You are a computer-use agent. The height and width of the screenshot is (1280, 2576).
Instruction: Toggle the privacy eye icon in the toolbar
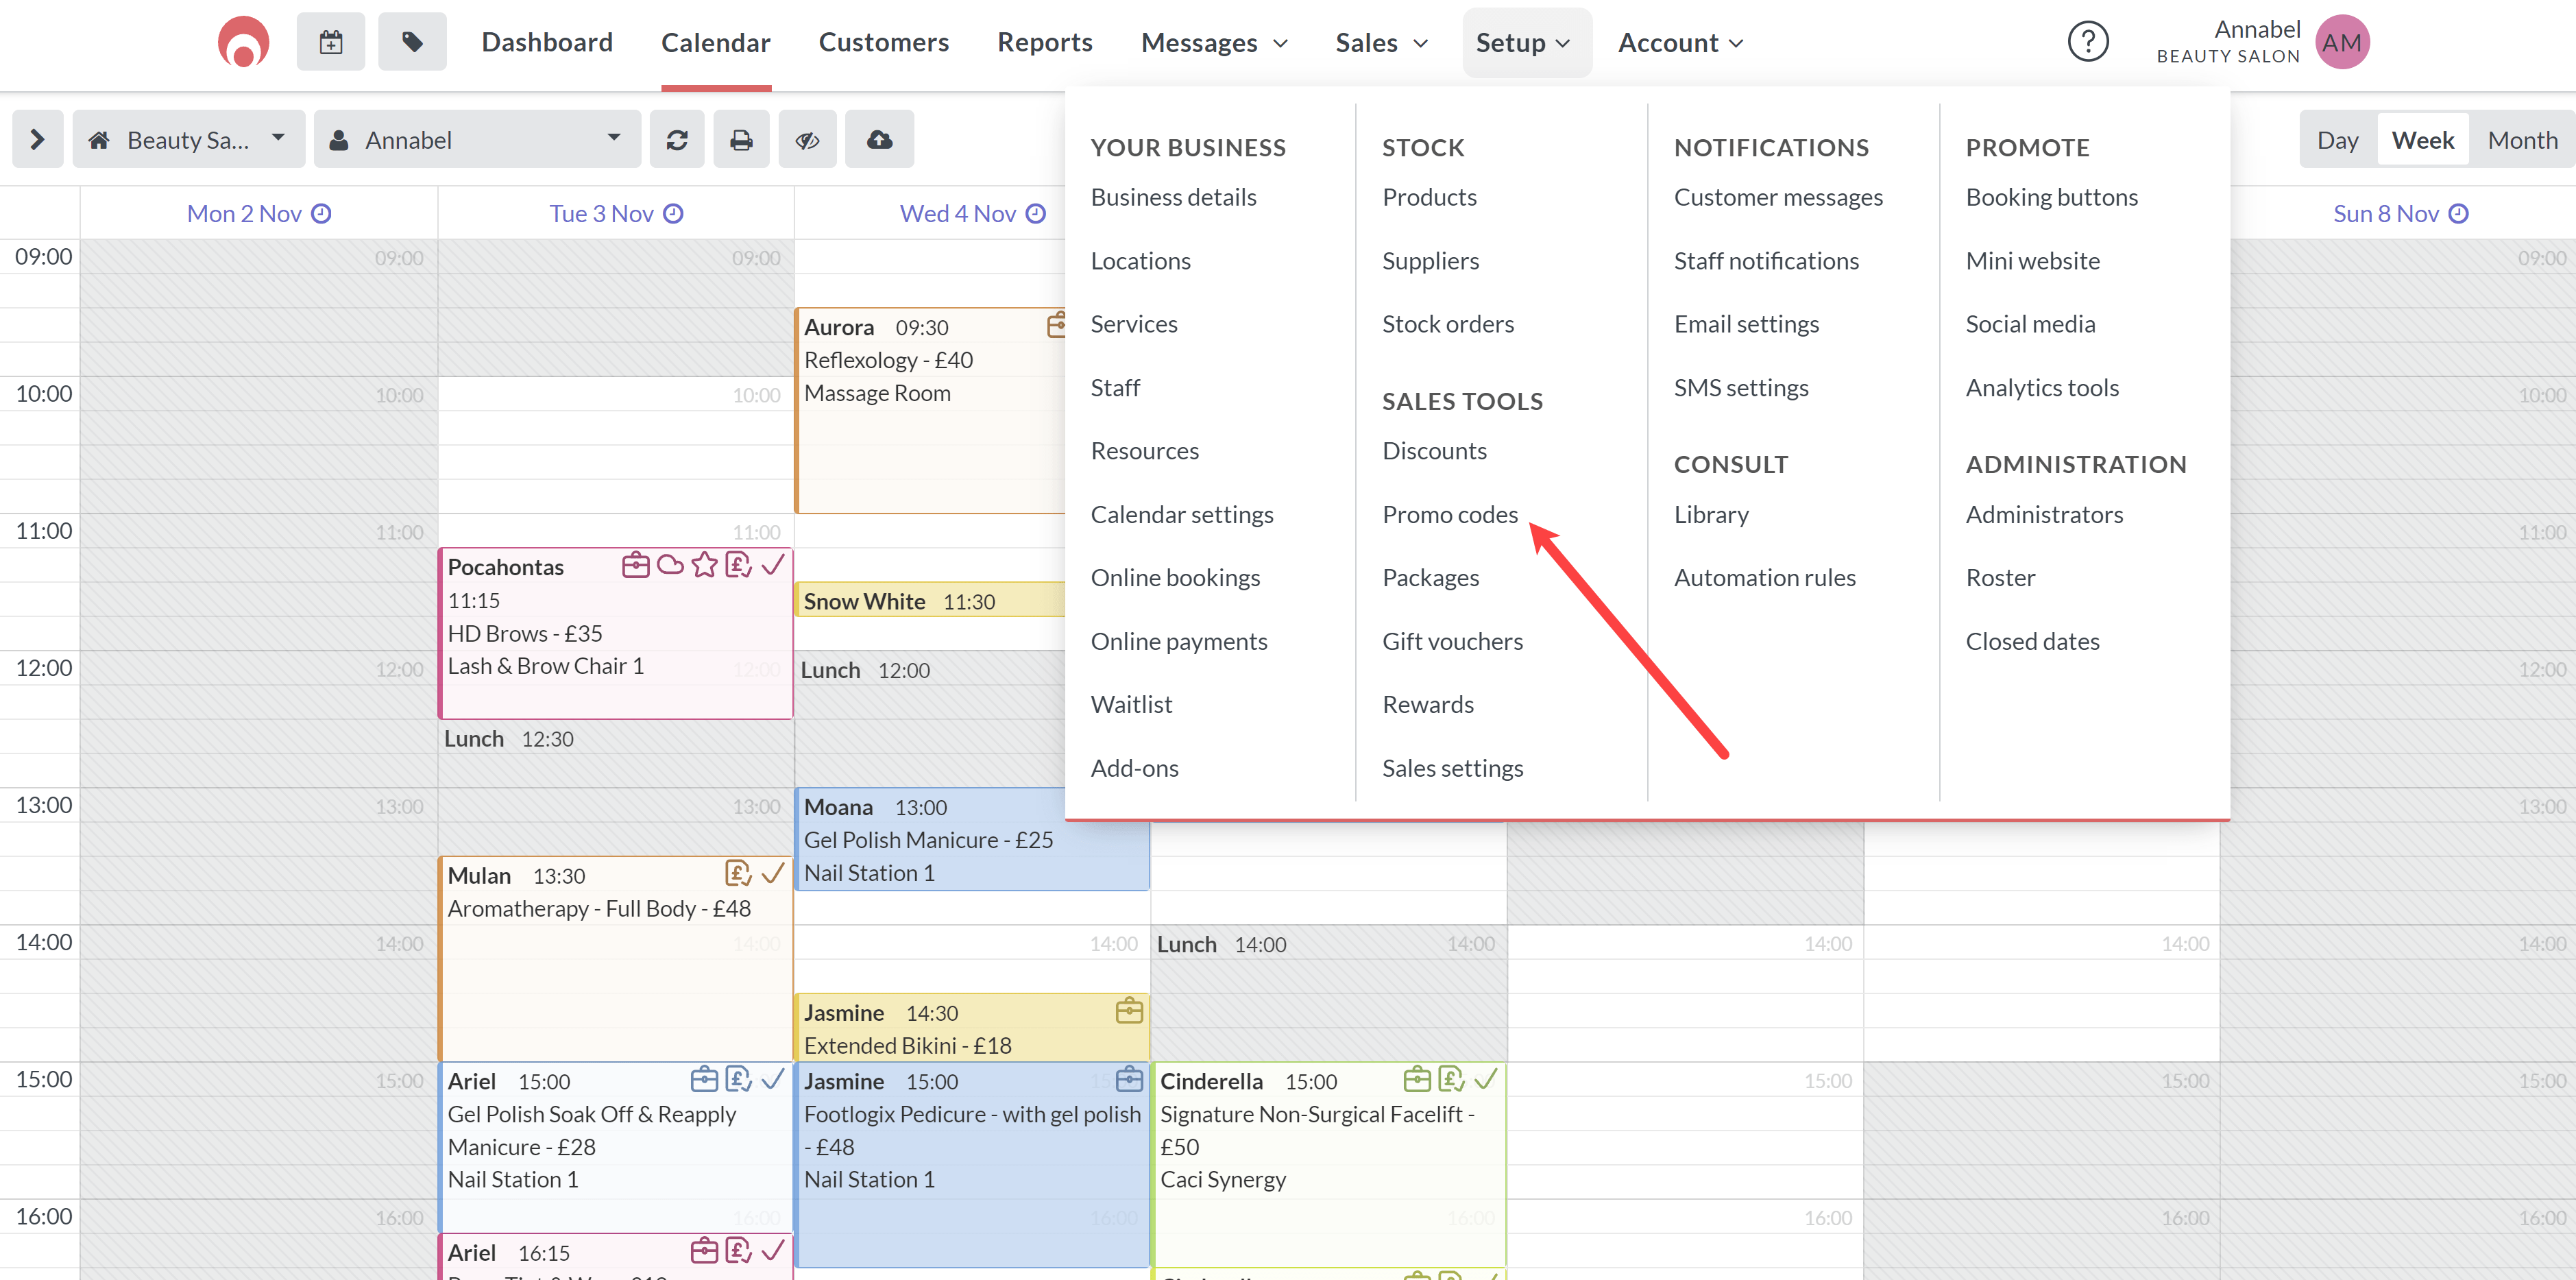pos(807,139)
